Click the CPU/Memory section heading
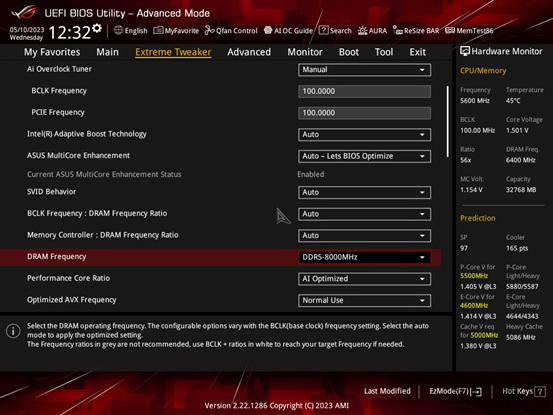 click(x=483, y=71)
